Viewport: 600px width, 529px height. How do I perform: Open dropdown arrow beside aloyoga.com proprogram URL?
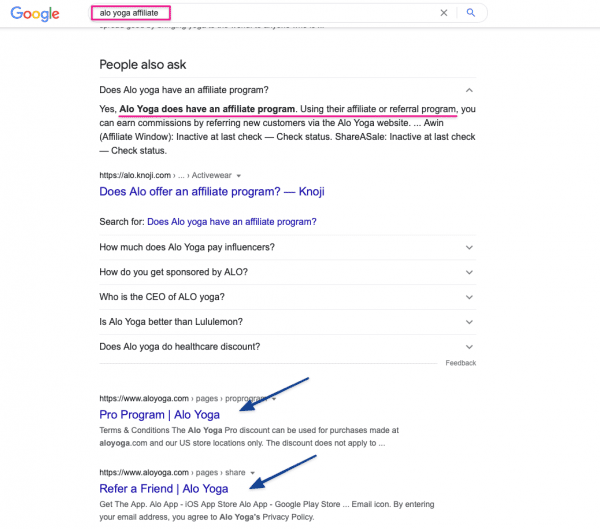274,399
